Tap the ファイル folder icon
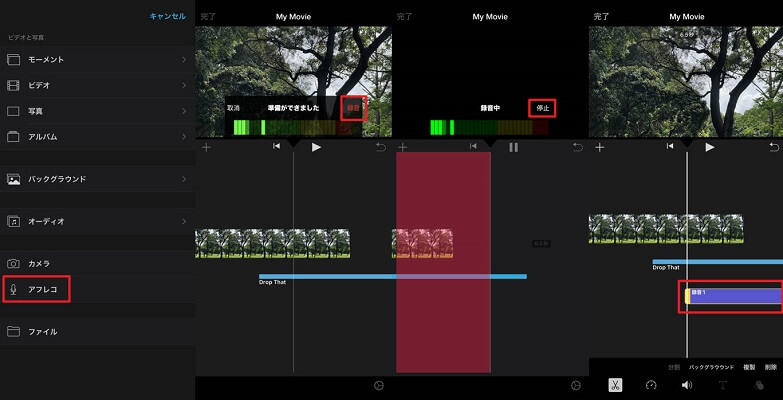This screenshot has height=400, width=783. 13,332
